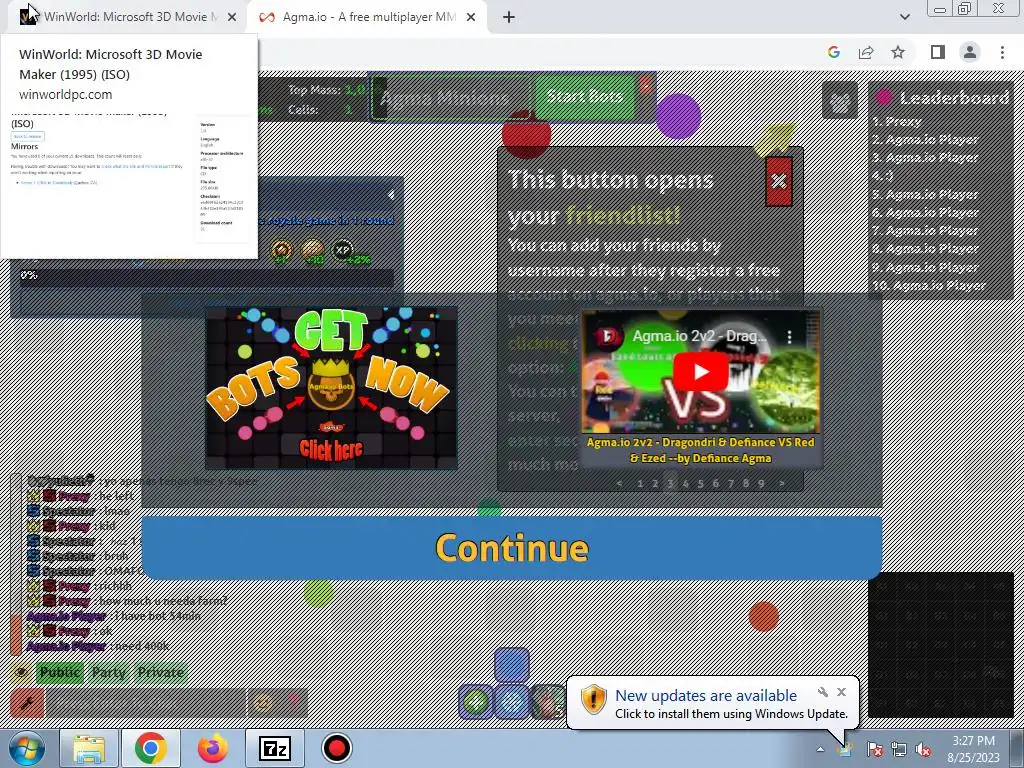Go to tutorial page 9
Viewport: 1024px width, 768px height.
click(761, 483)
